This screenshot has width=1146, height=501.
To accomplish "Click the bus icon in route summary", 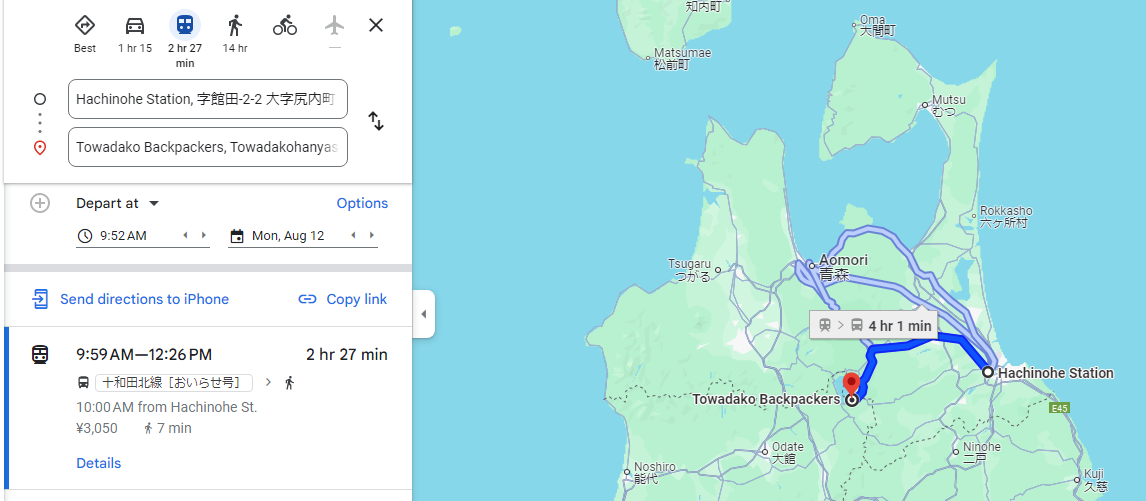I will [x=83, y=383].
